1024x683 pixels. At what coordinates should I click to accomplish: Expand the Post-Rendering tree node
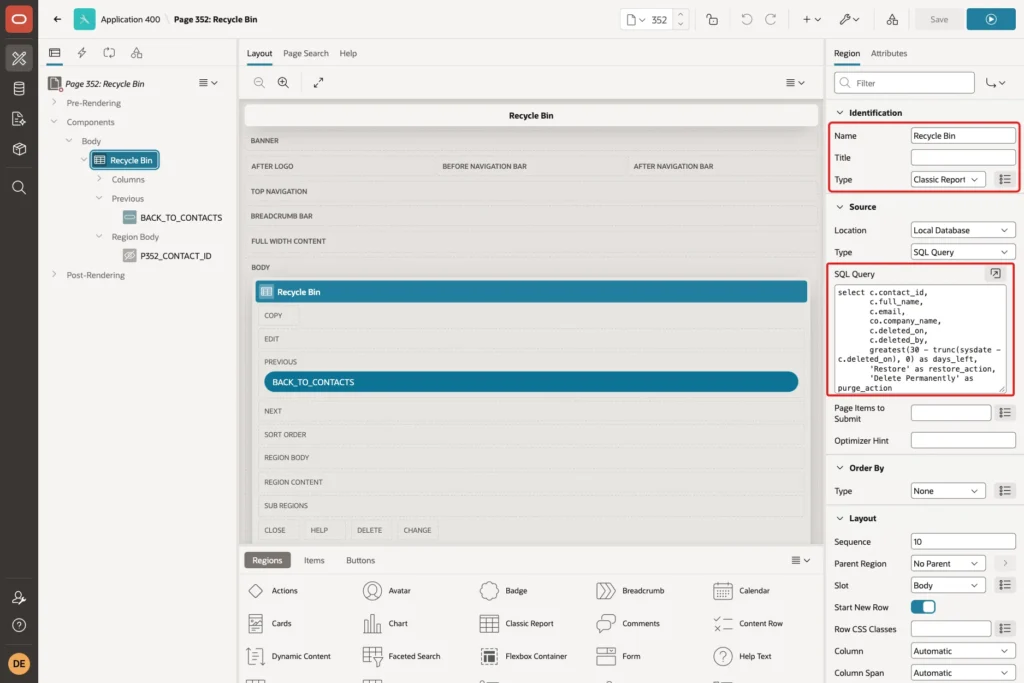coord(54,275)
